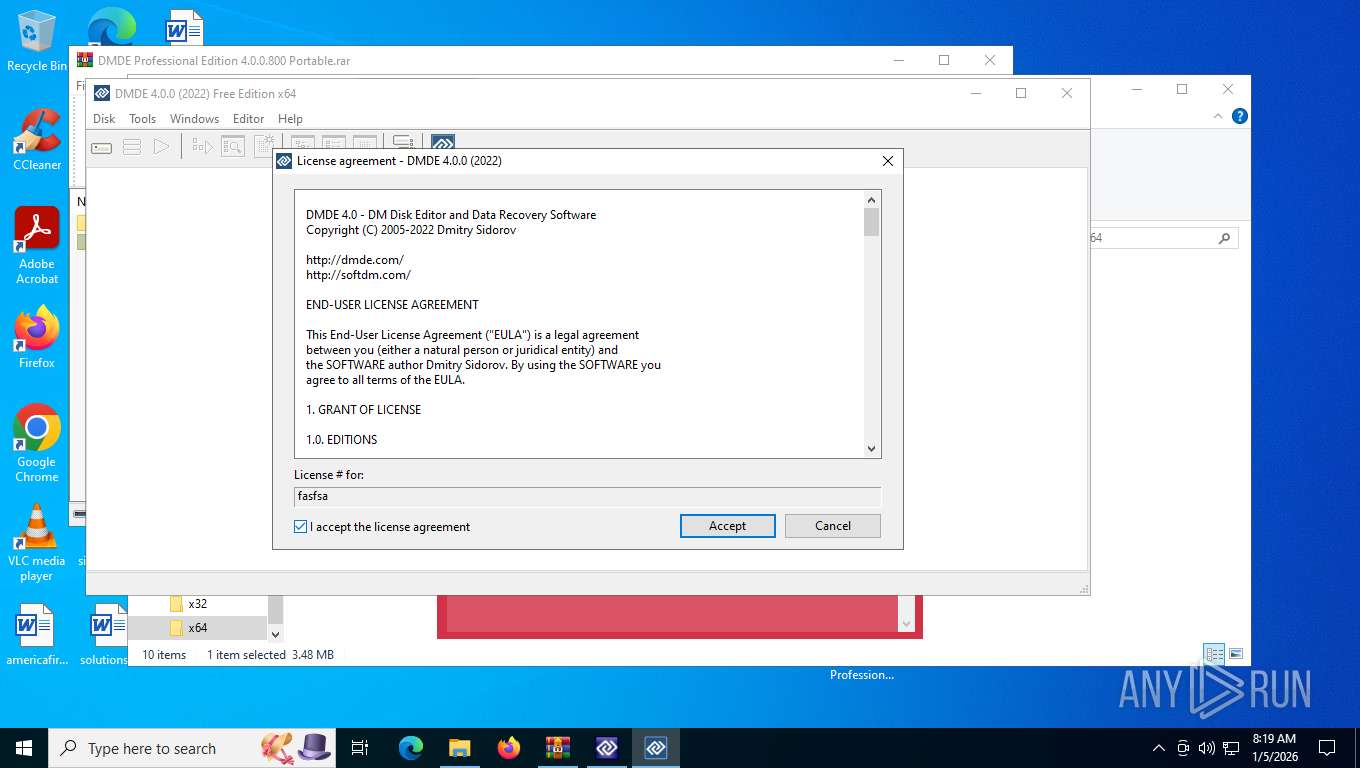The image size is (1360, 768).
Task: Click the Partitions stacked-disks toolbar icon
Action: click(131, 147)
